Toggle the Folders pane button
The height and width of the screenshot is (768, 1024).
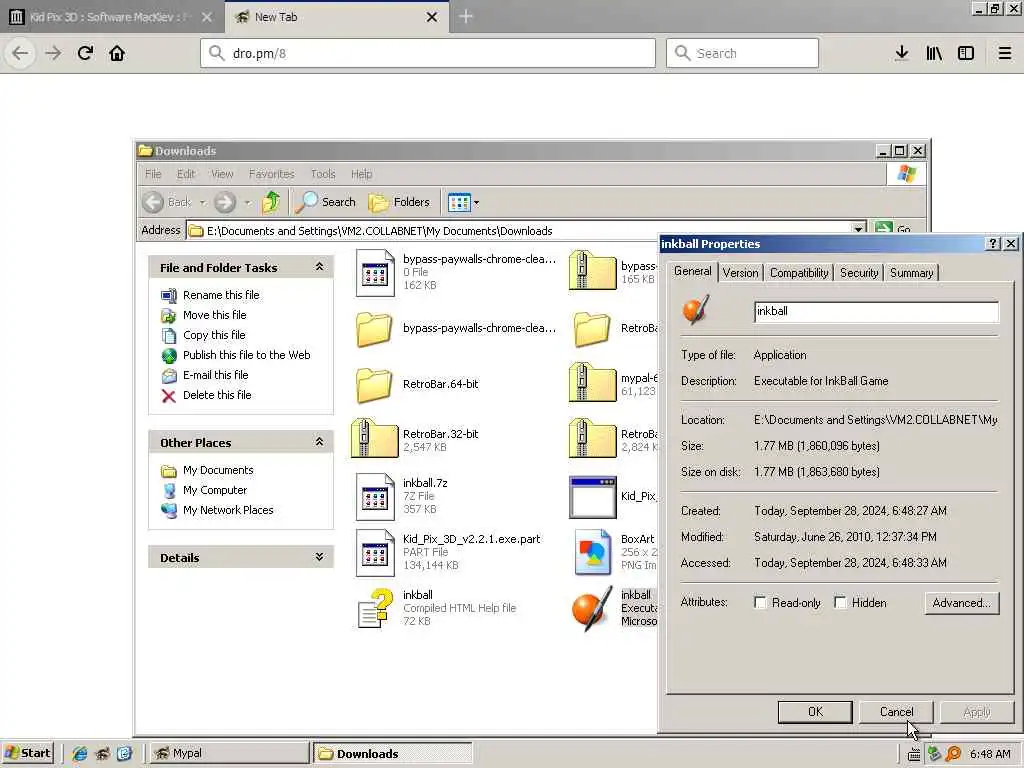[x=399, y=202]
